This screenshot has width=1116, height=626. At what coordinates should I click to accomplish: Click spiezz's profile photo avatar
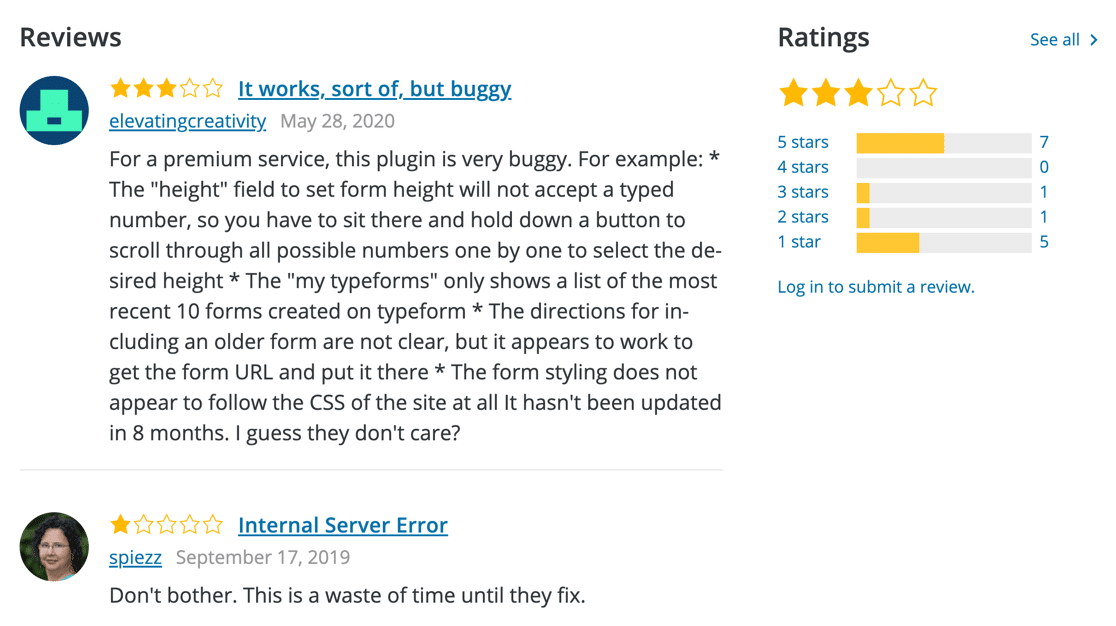tap(54, 547)
